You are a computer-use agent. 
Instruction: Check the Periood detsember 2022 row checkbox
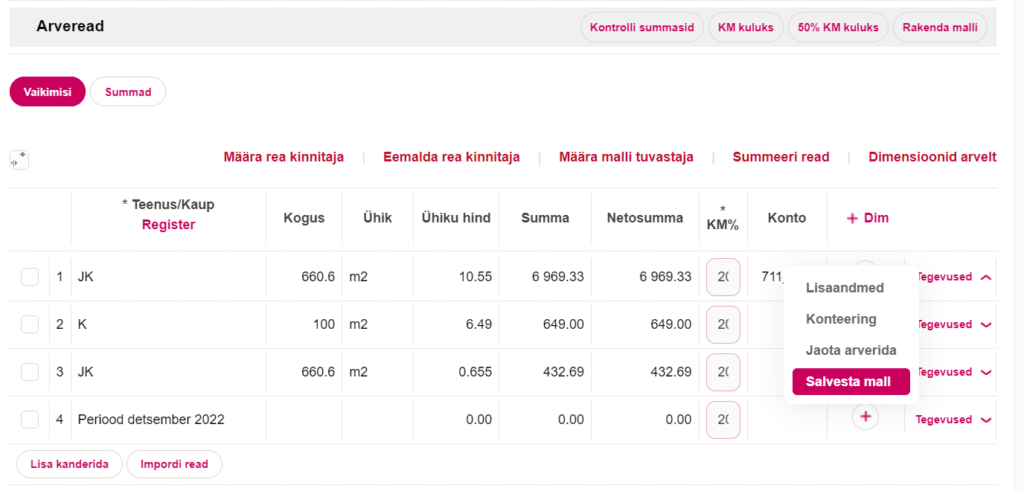[x=30, y=420]
